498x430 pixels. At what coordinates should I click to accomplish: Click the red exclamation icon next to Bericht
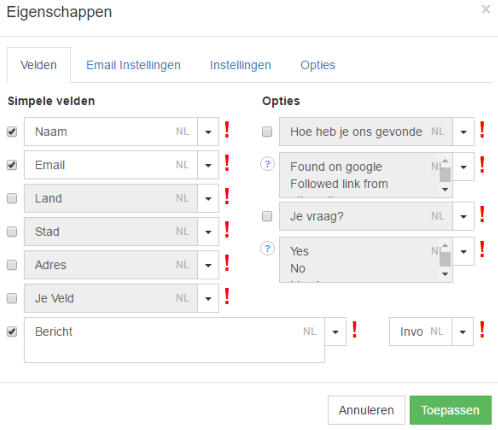pyautogui.click(x=355, y=330)
